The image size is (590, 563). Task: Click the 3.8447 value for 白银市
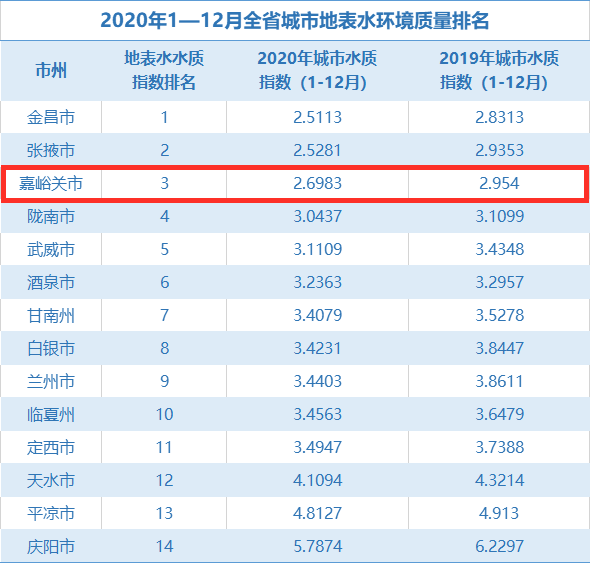pos(499,348)
